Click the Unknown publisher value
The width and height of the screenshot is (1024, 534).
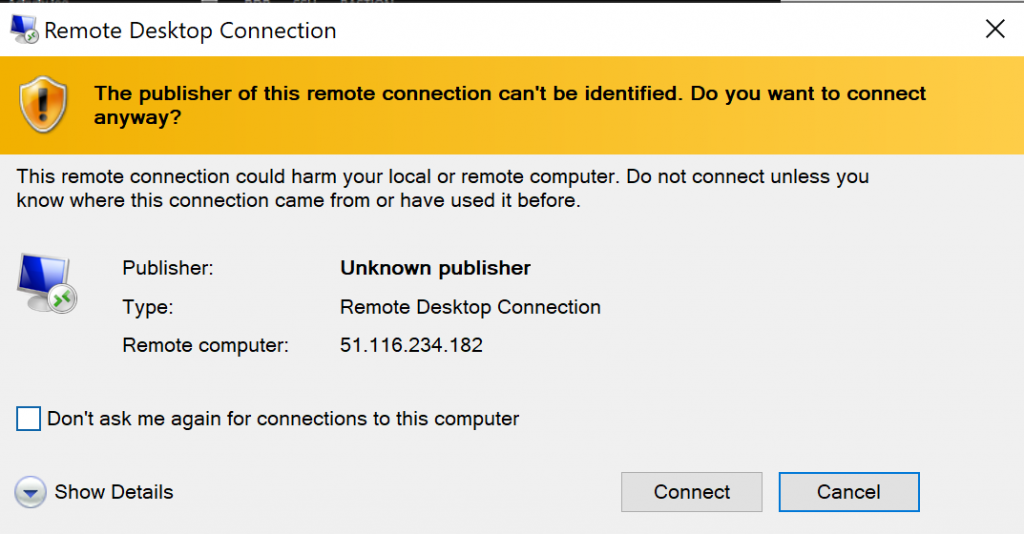point(435,268)
